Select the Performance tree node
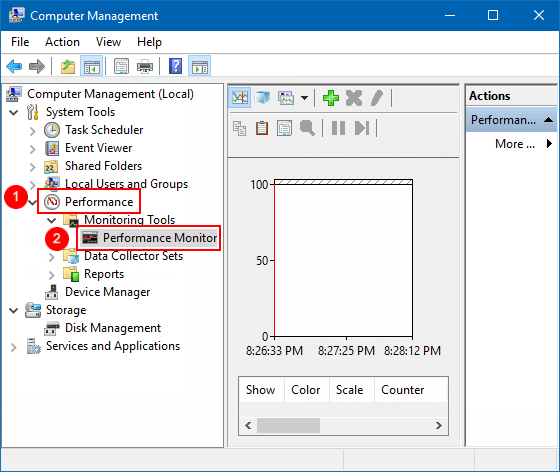Screen dimensions: 560x472 pyautogui.click(x=99, y=202)
